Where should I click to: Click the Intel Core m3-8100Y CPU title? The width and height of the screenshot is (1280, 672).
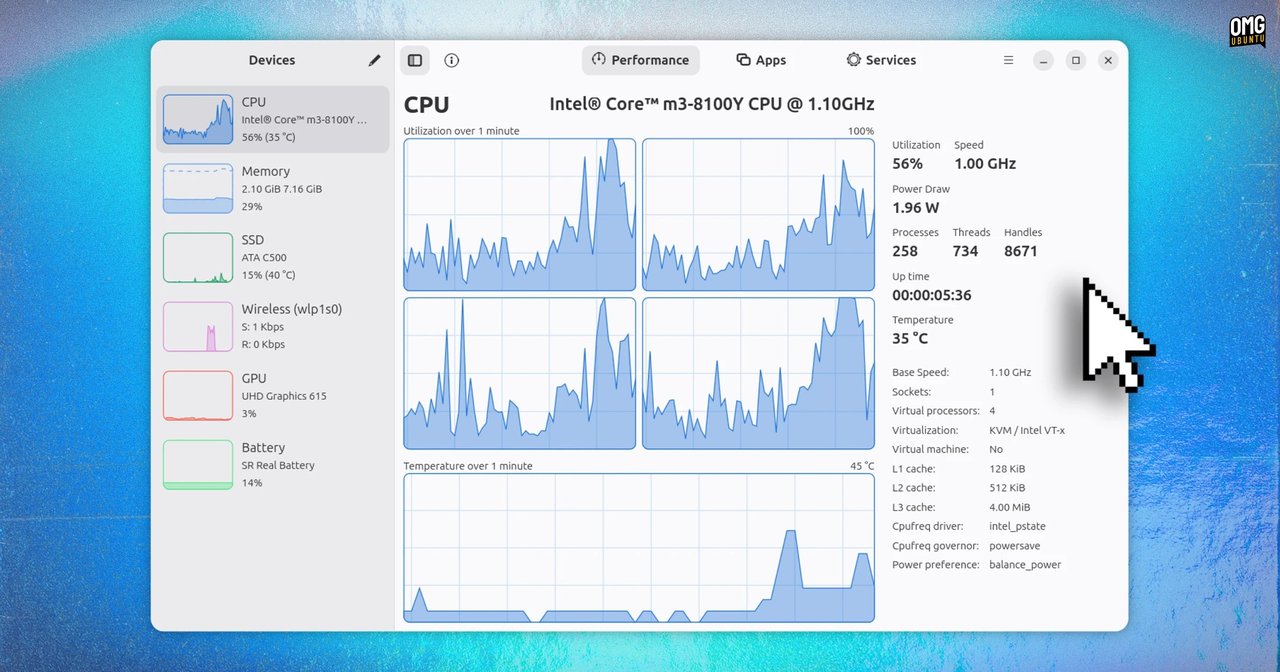pyautogui.click(x=712, y=104)
